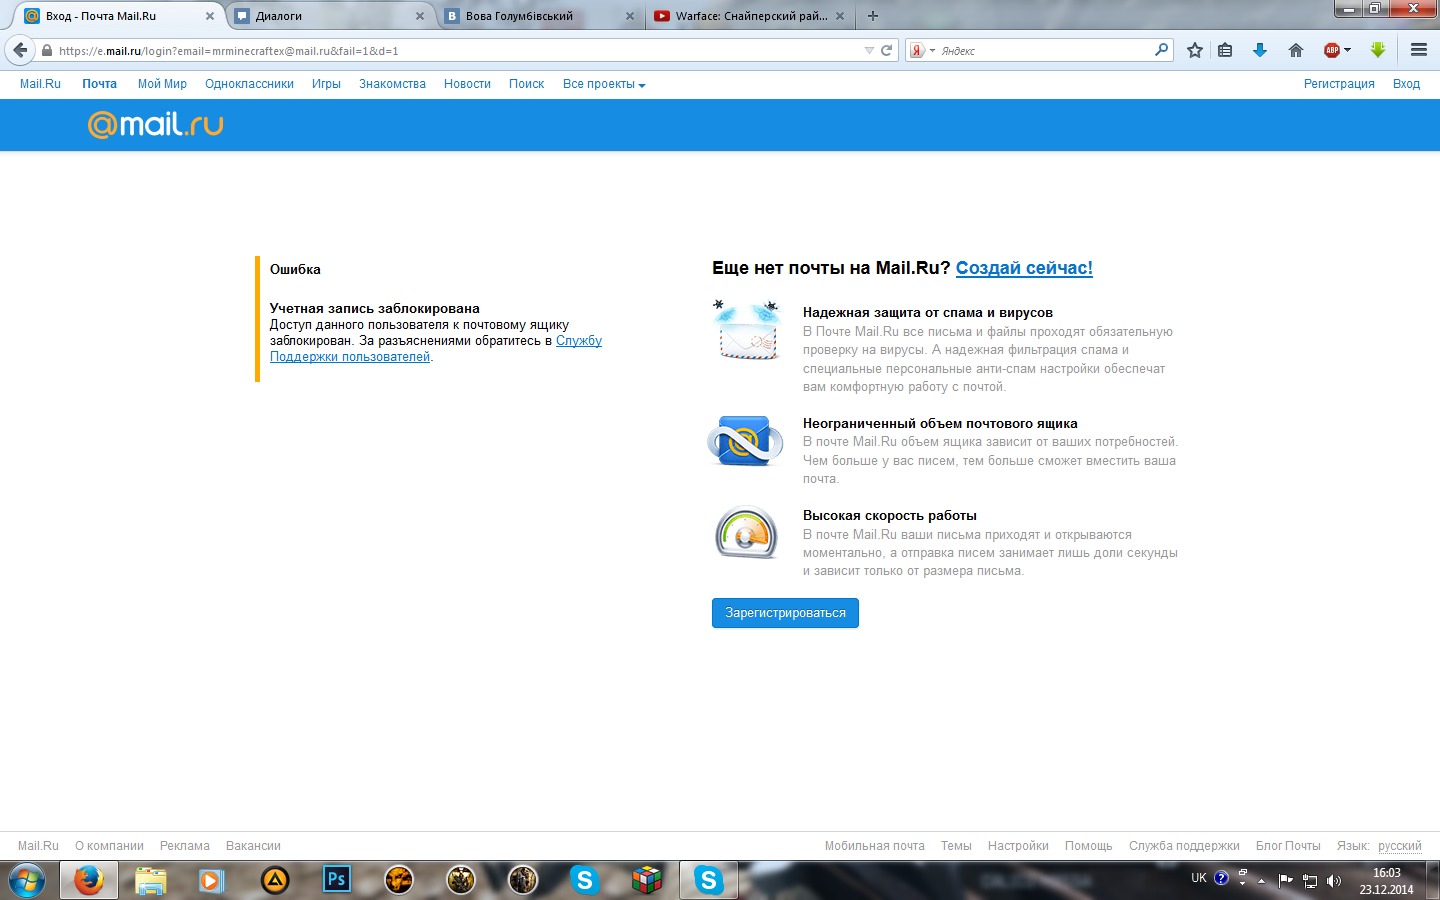Click the media player taskbar icon
Viewport: 1440px width, 900px height.
click(x=211, y=880)
